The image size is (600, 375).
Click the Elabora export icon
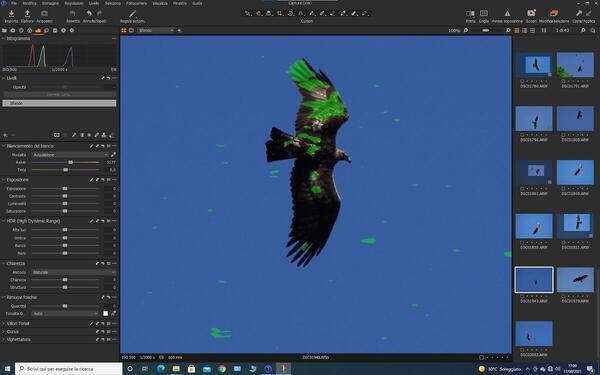[27, 14]
